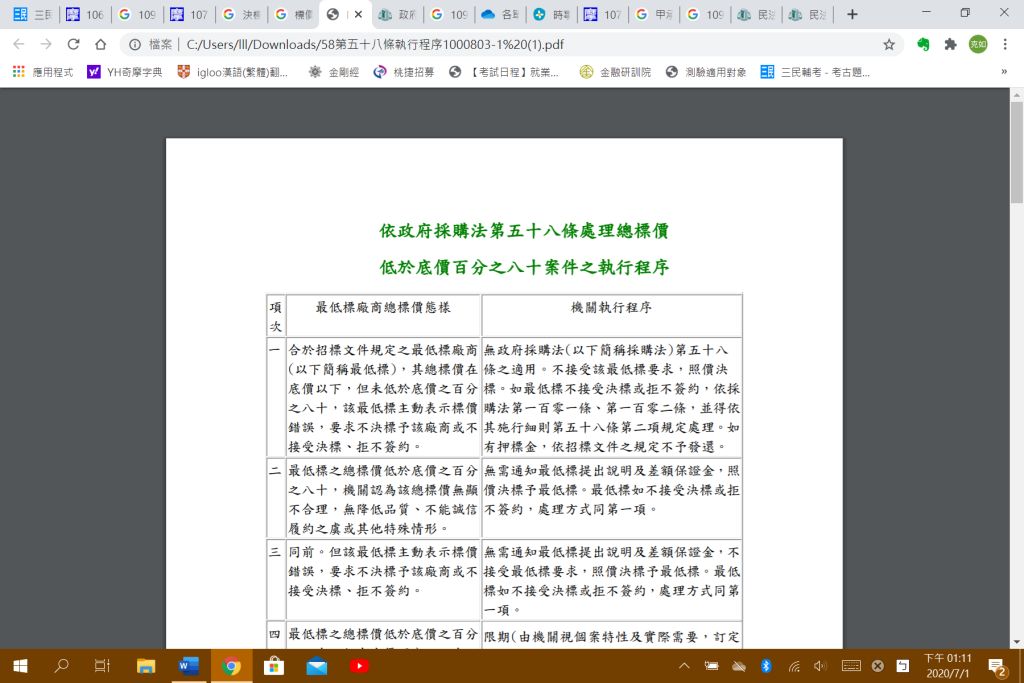This screenshot has width=1024, height=683.
Task: Open the Chrome three-dot menu
Action: 1005,44
